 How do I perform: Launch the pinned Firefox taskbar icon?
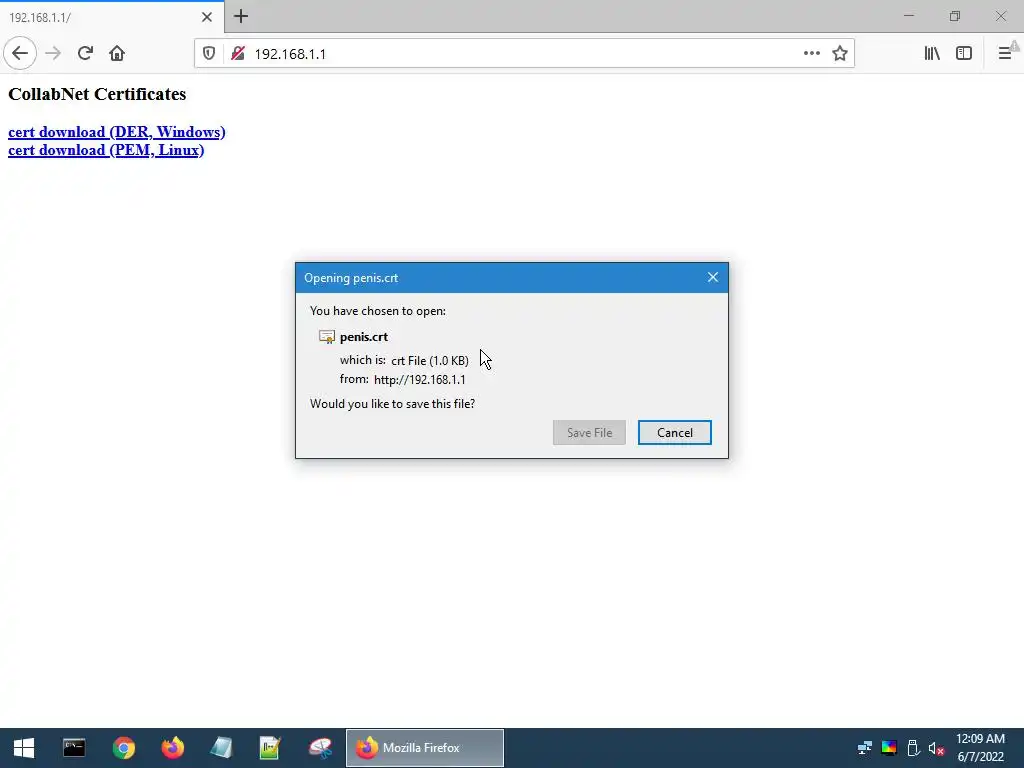172,748
